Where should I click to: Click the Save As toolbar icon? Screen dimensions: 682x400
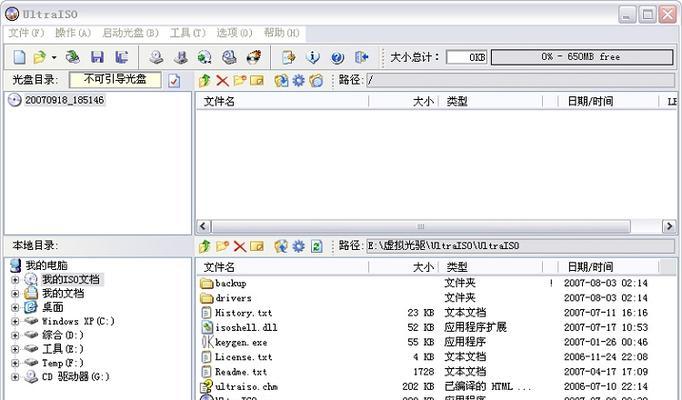[x=121, y=57]
